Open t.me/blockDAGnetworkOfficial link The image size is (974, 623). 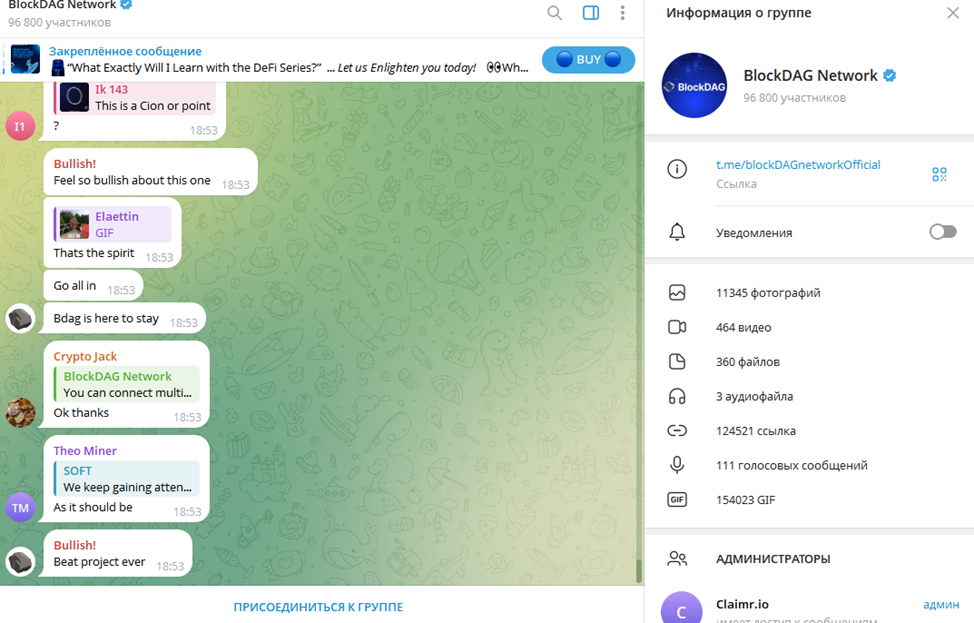(798, 165)
